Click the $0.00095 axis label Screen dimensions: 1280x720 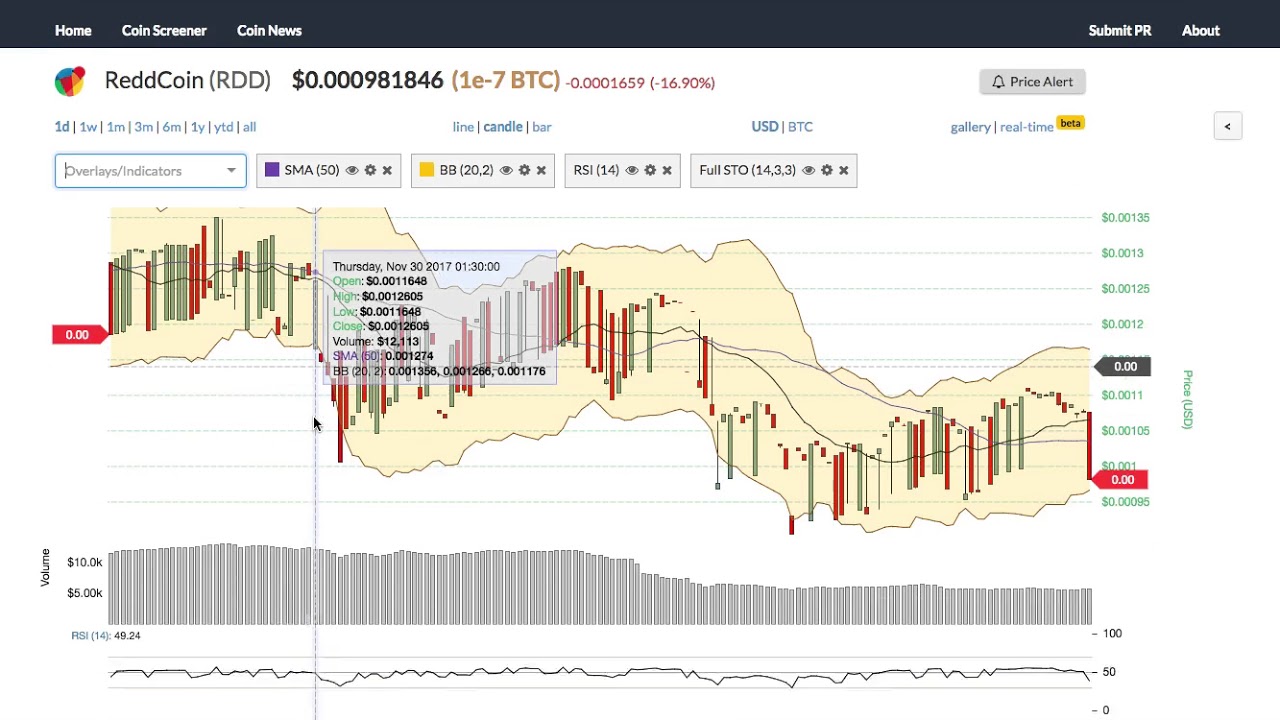click(1125, 502)
